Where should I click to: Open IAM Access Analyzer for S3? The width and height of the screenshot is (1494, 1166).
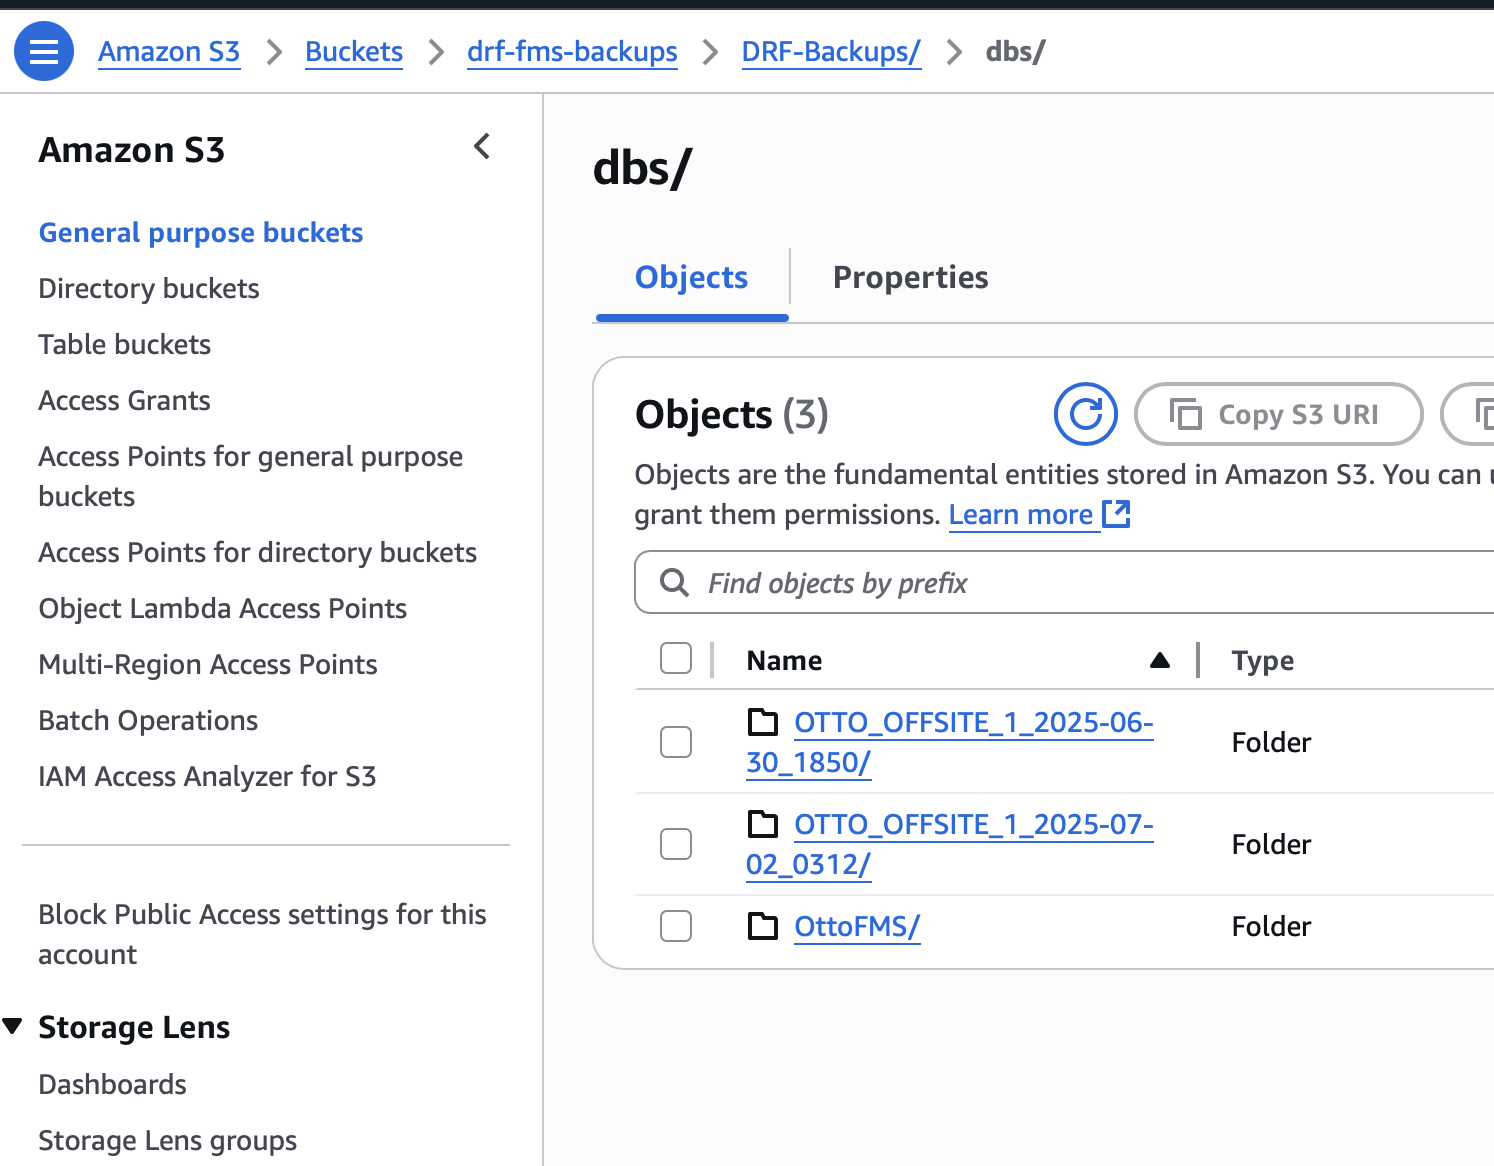[x=207, y=777]
